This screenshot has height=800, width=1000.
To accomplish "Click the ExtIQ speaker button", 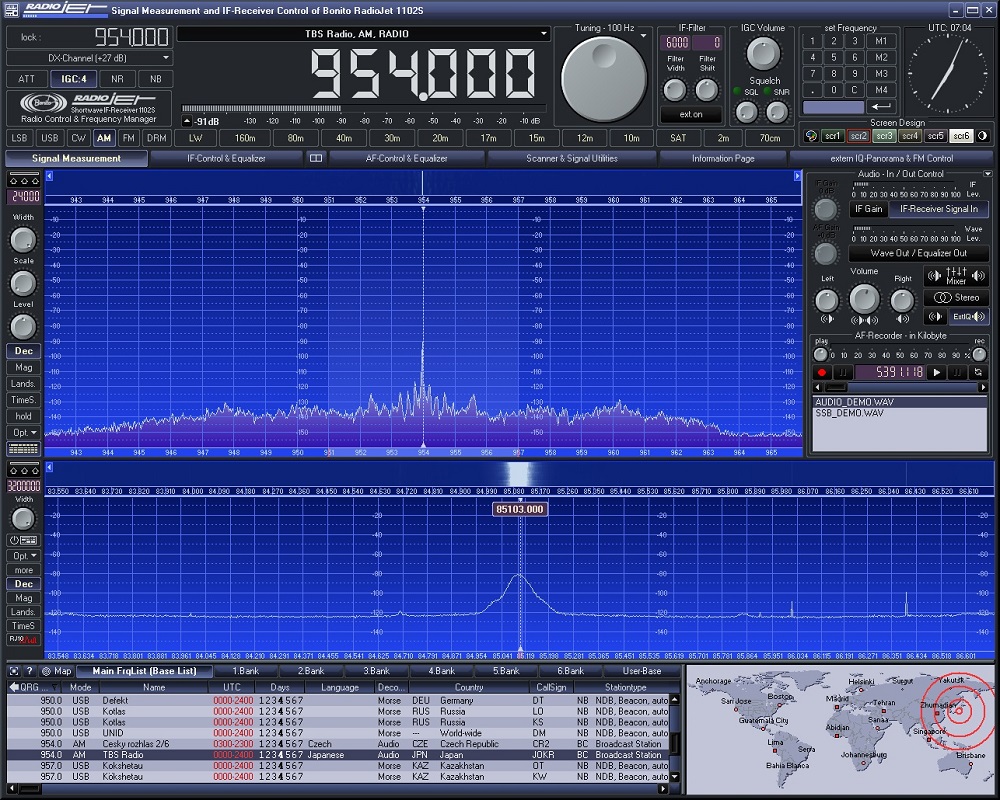I will coord(968,316).
